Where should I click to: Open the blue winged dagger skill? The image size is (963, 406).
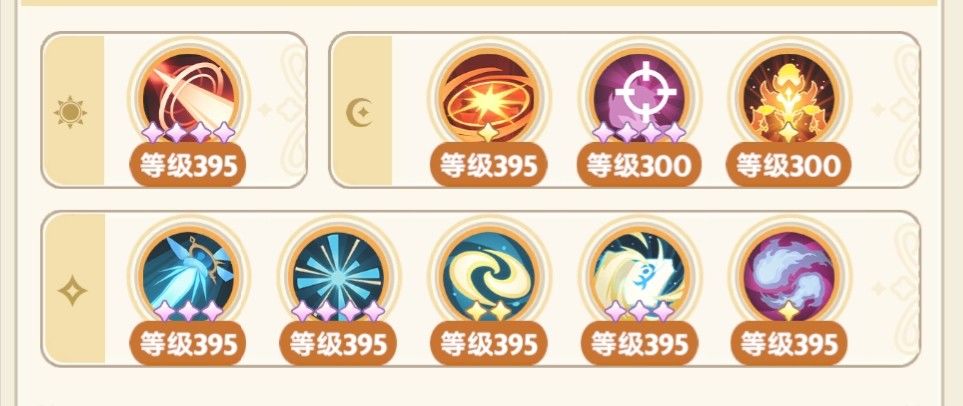[x=189, y=277]
